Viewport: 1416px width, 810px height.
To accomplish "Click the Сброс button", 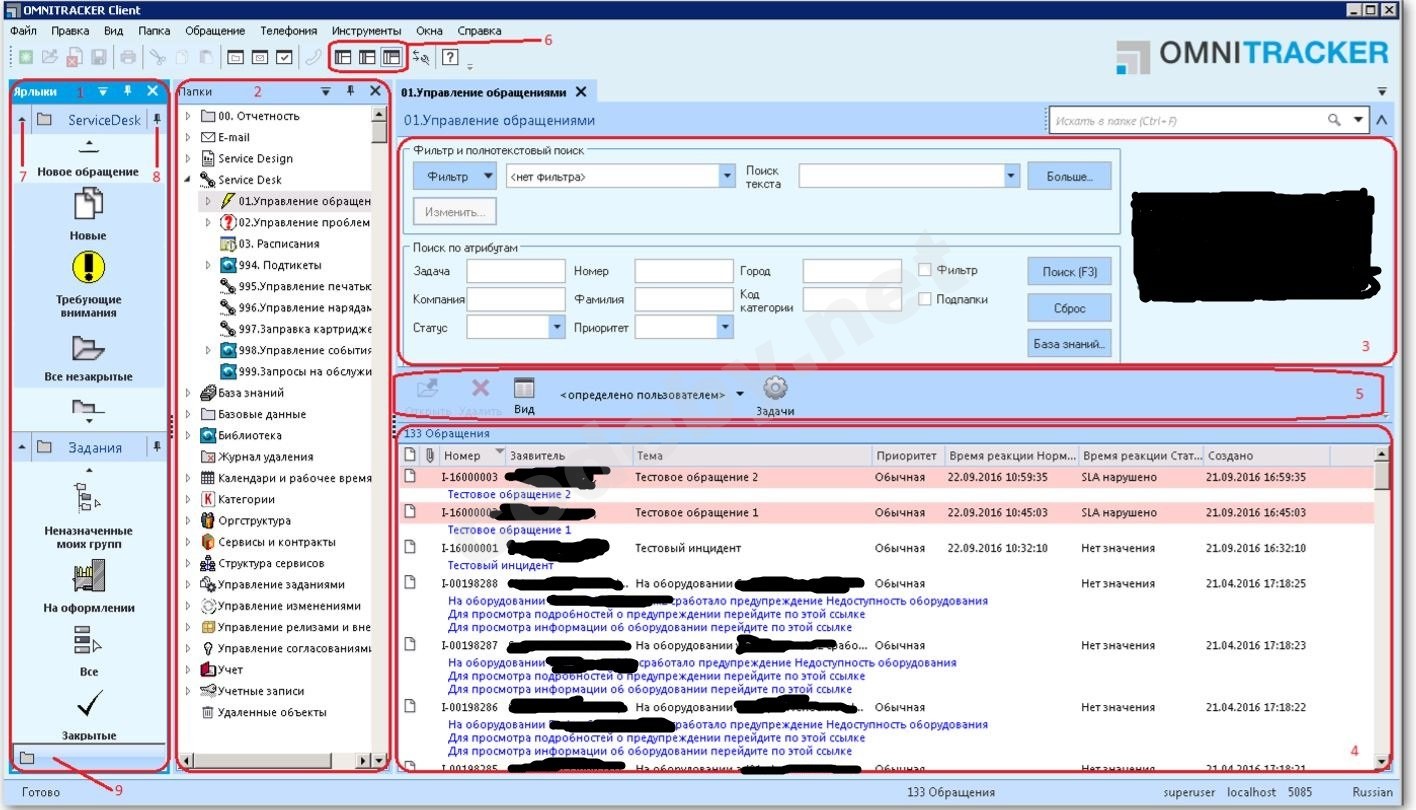I will [x=1069, y=308].
